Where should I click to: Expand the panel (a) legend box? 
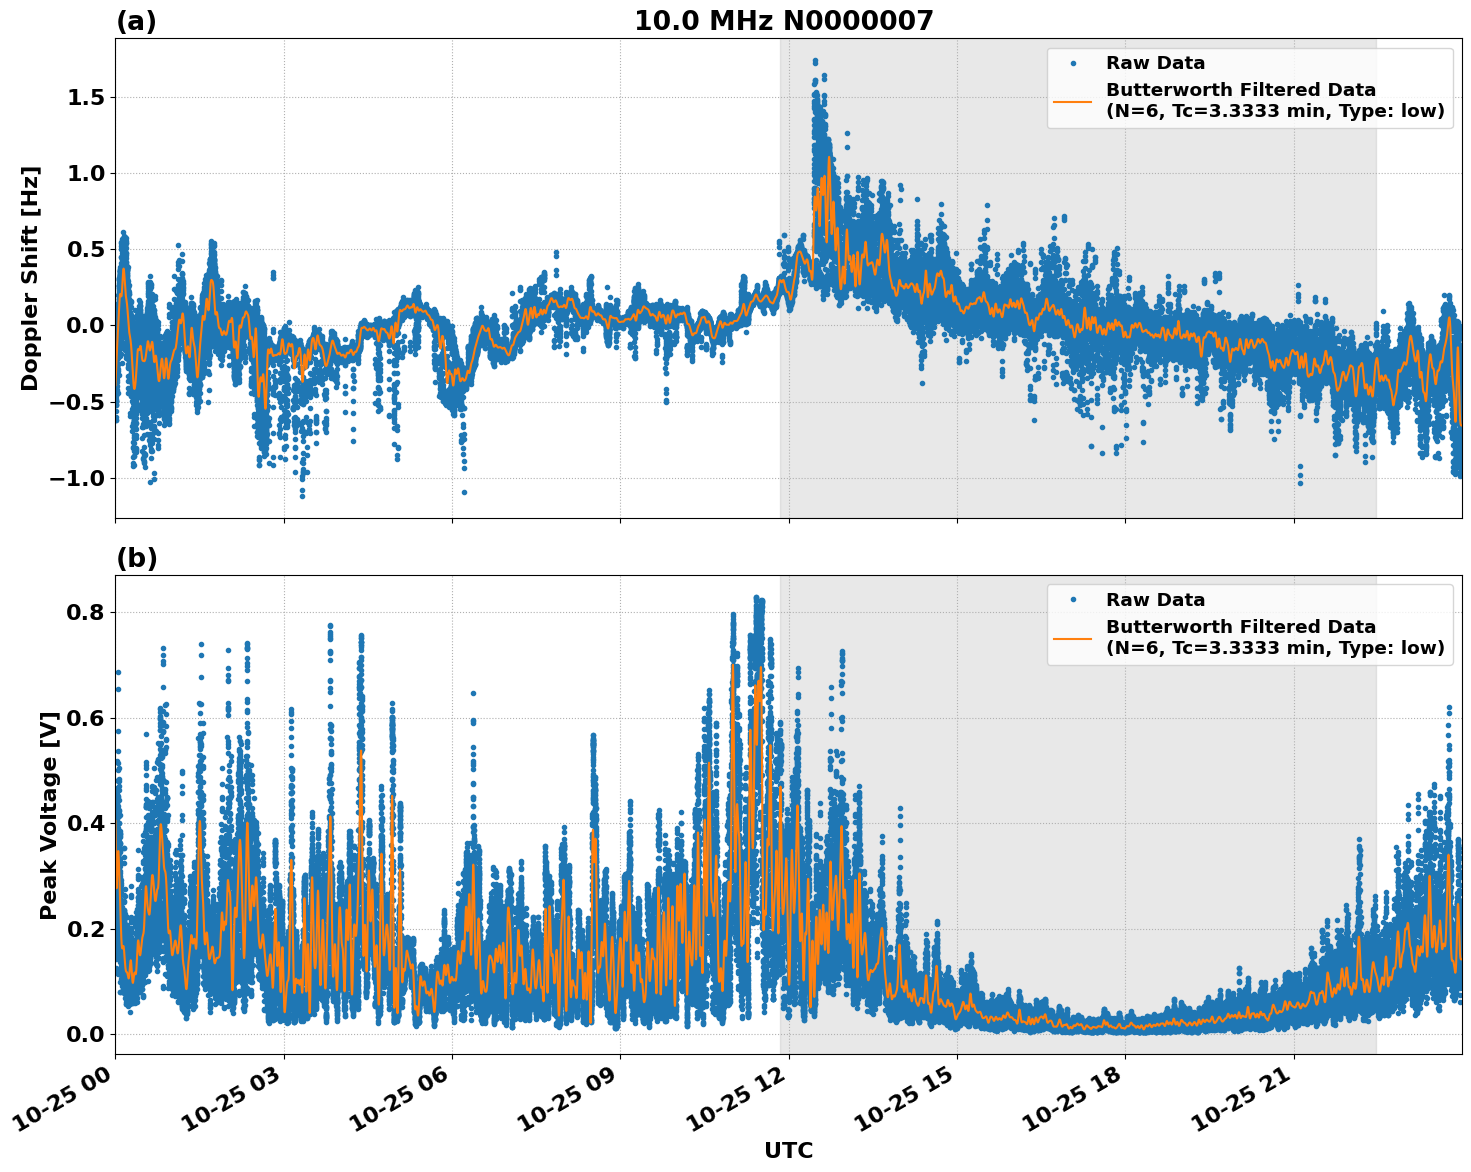pyautogui.click(x=1251, y=87)
